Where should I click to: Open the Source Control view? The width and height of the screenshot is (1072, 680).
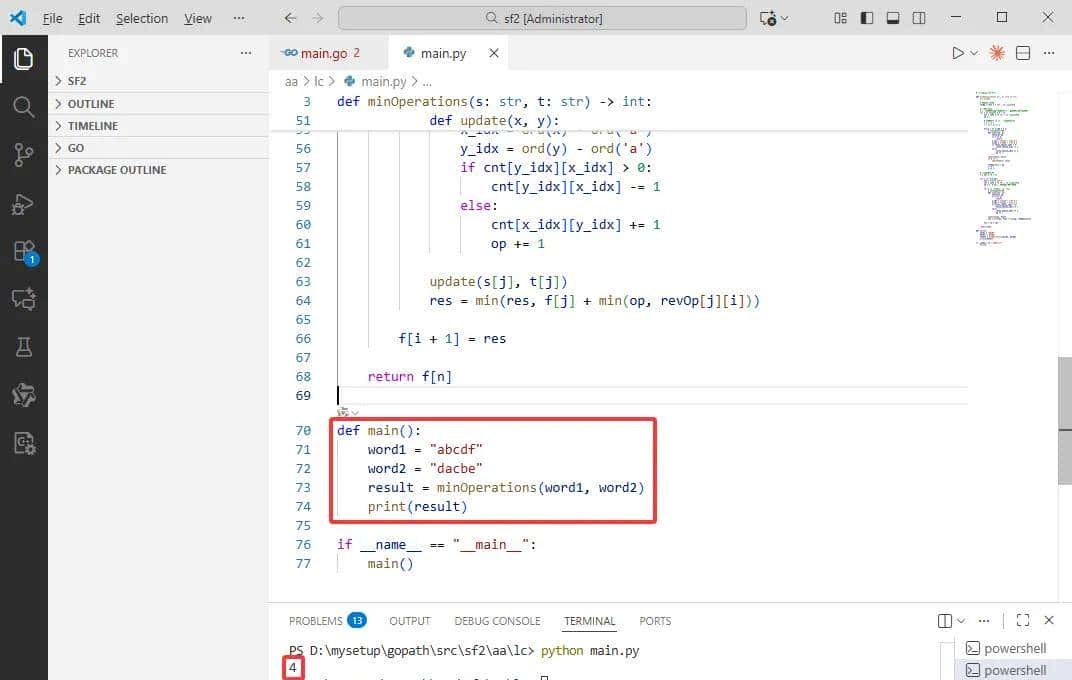(x=24, y=155)
